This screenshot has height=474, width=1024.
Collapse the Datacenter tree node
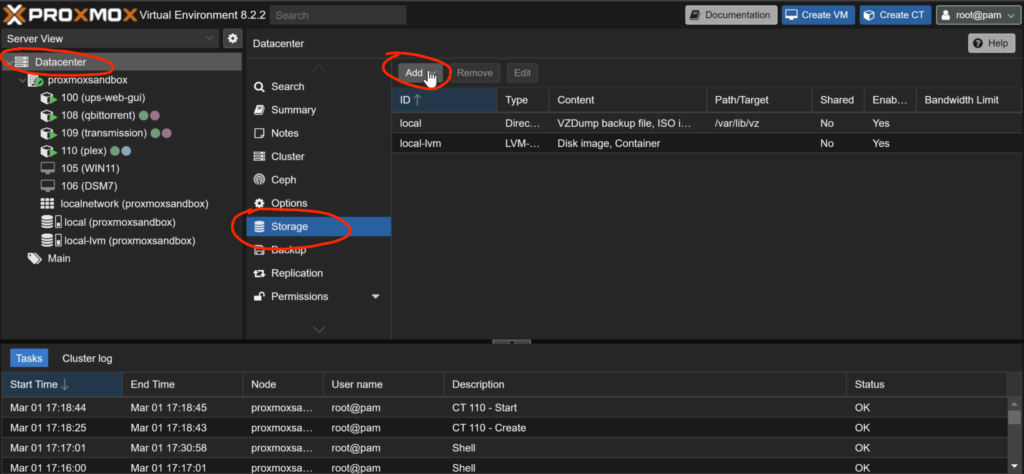[x=8, y=62]
